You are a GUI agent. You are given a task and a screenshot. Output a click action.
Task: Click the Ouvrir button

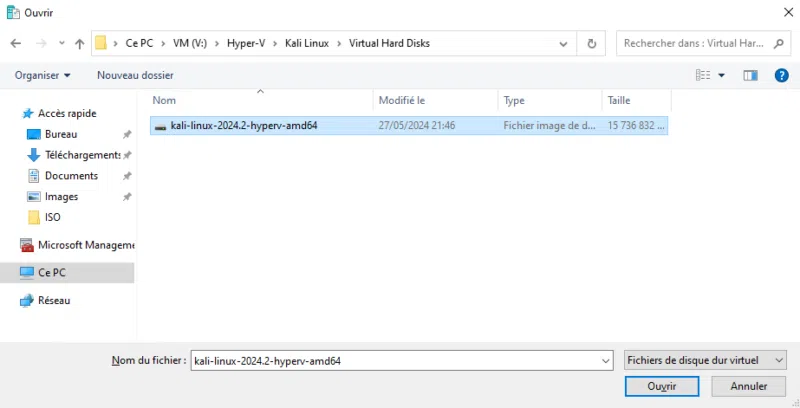(x=662, y=387)
